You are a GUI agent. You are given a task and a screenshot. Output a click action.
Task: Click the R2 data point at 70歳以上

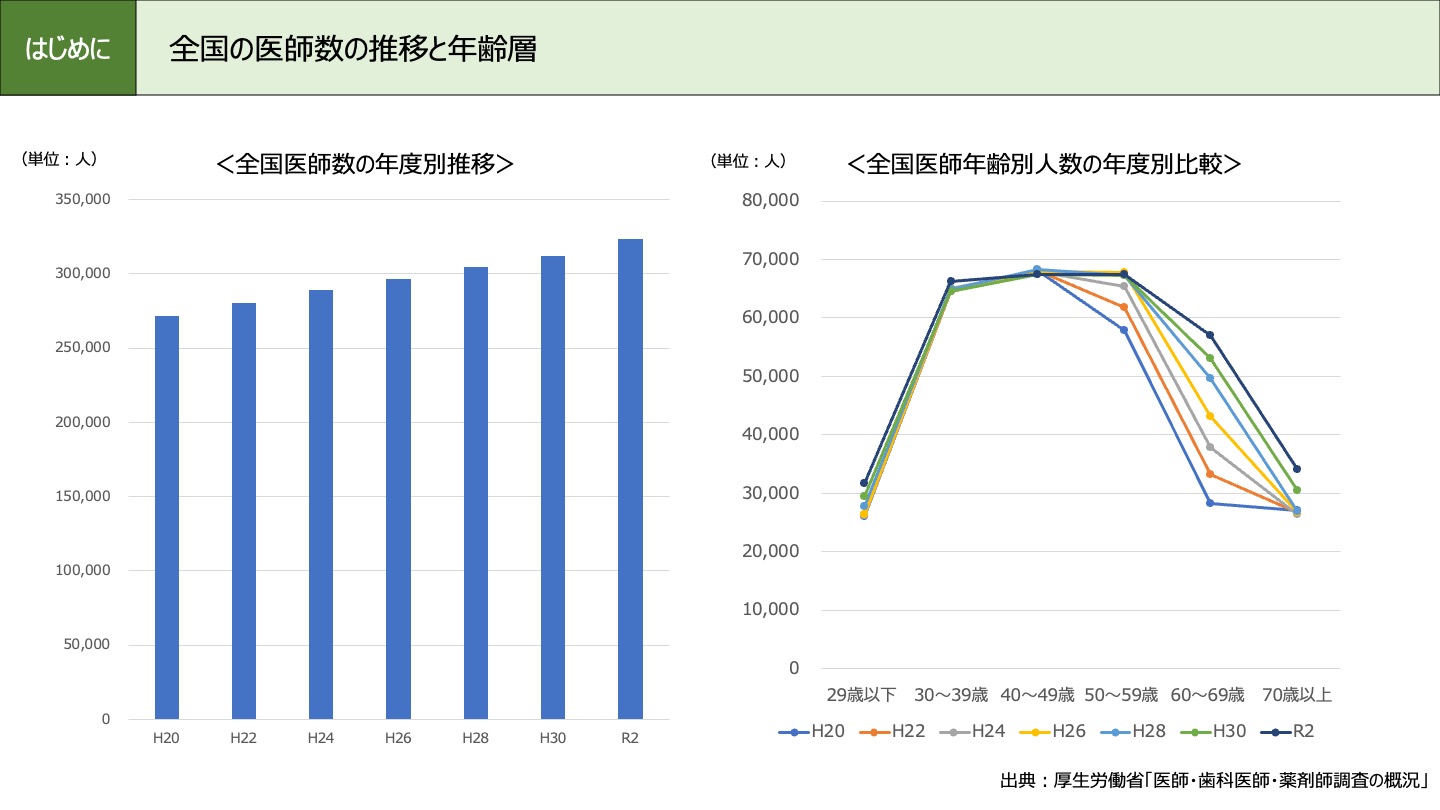[1296, 469]
